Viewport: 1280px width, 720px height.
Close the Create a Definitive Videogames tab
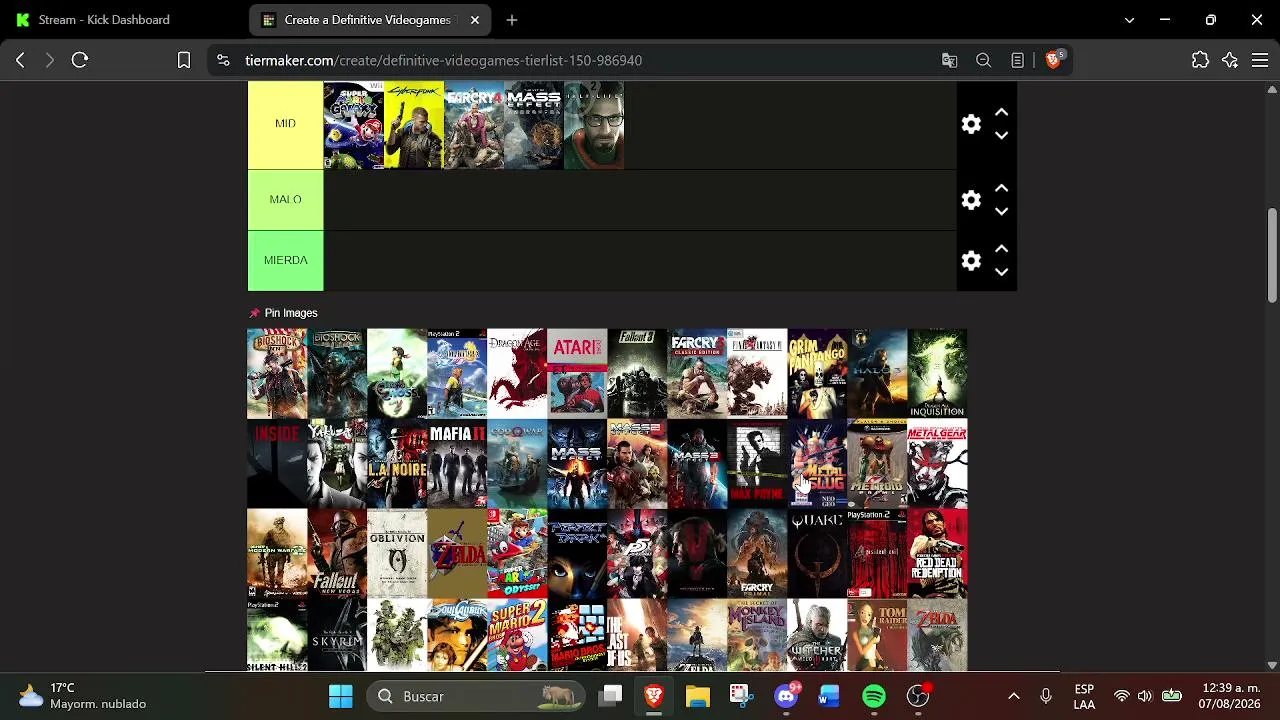coord(475,20)
